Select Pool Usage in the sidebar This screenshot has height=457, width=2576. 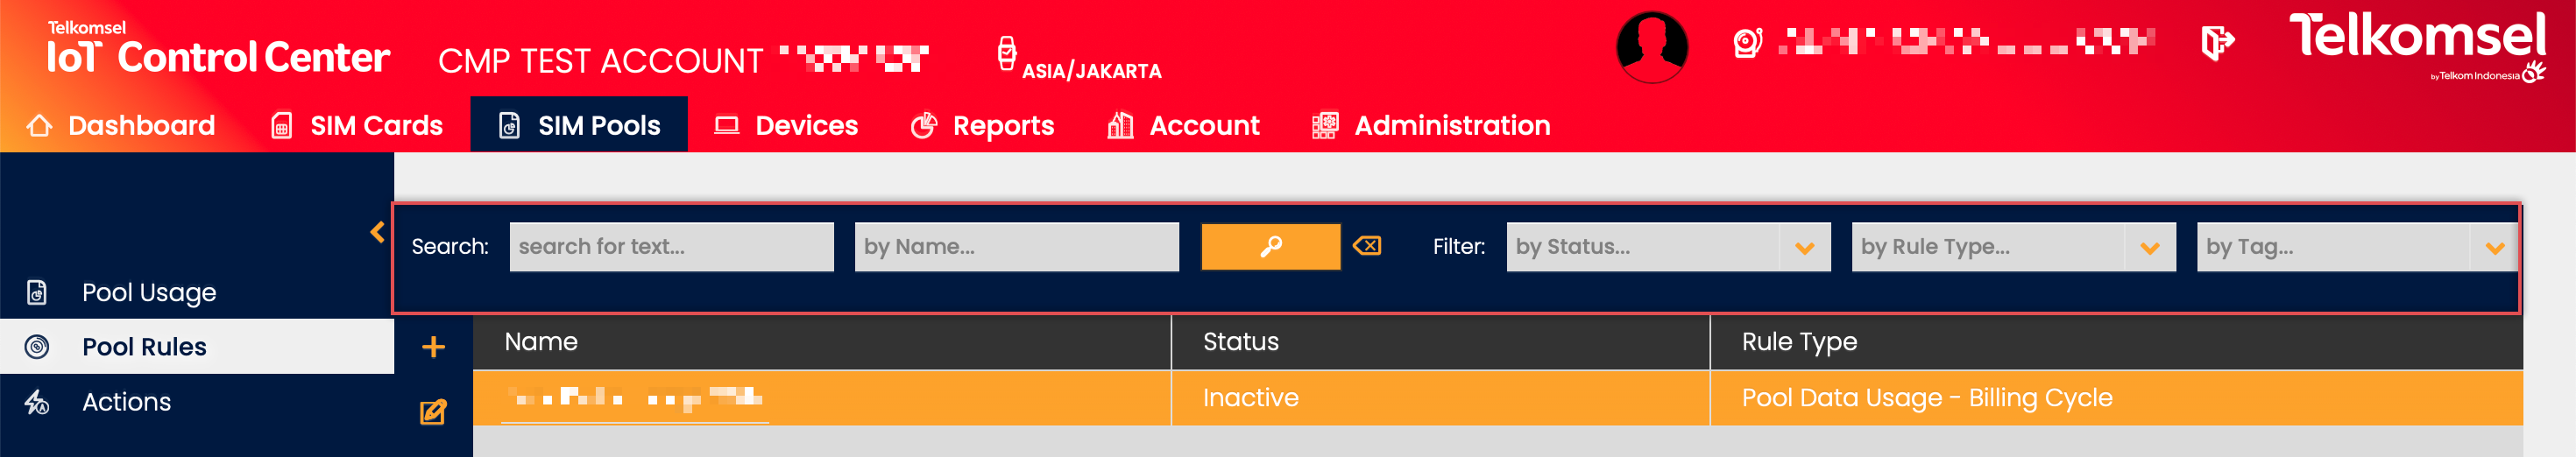[149, 292]
